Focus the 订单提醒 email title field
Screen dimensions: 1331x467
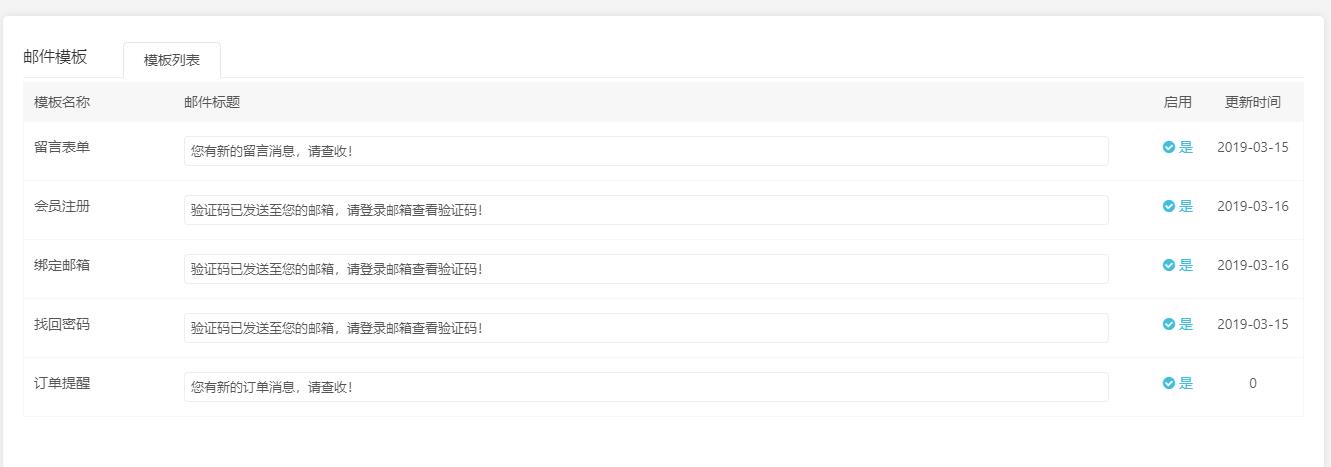[x=646, y=387]
